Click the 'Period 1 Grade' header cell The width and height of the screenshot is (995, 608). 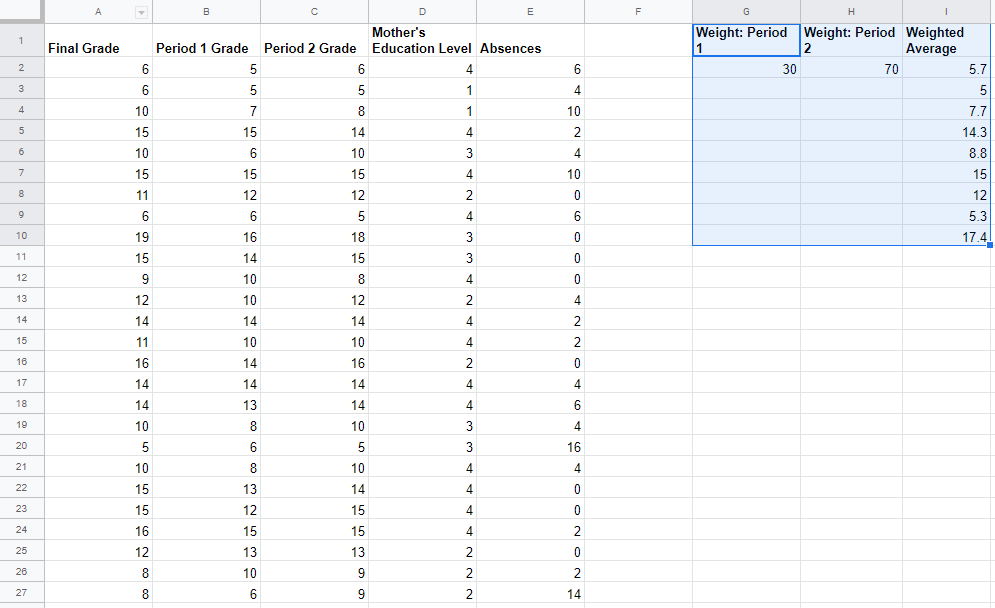[x=206, y=41]
